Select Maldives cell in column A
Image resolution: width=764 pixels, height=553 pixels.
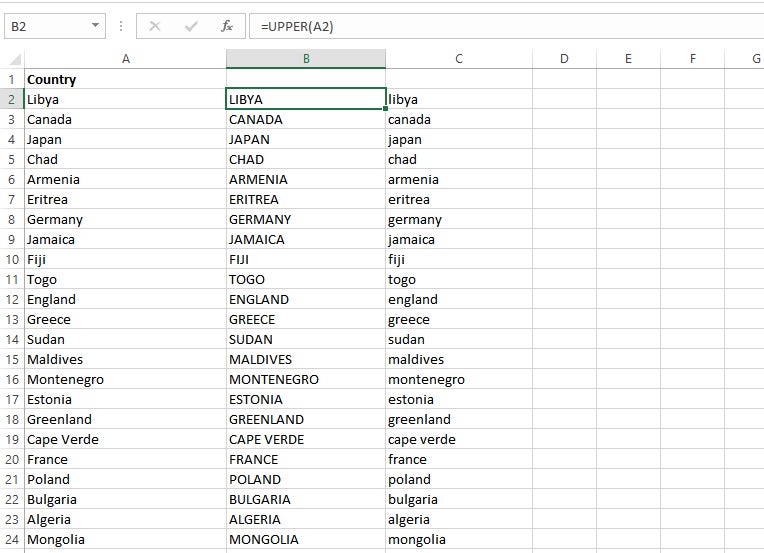tap(125, 359)
